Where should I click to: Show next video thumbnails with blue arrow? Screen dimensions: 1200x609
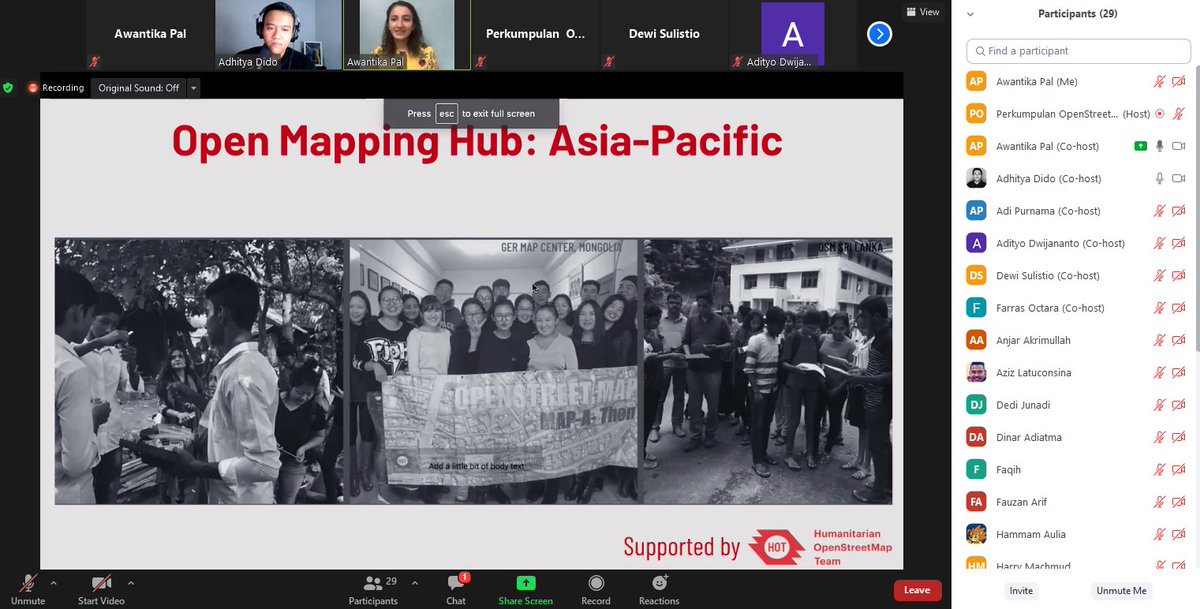879,35
